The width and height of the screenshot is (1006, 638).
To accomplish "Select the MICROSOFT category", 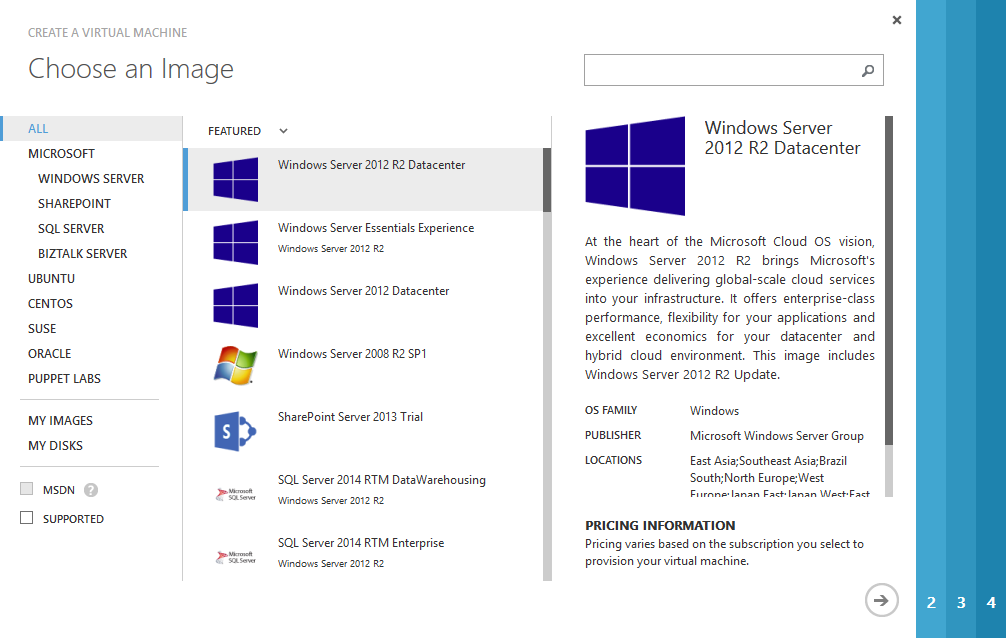I will pyautogui.click(x=62, y=154).
